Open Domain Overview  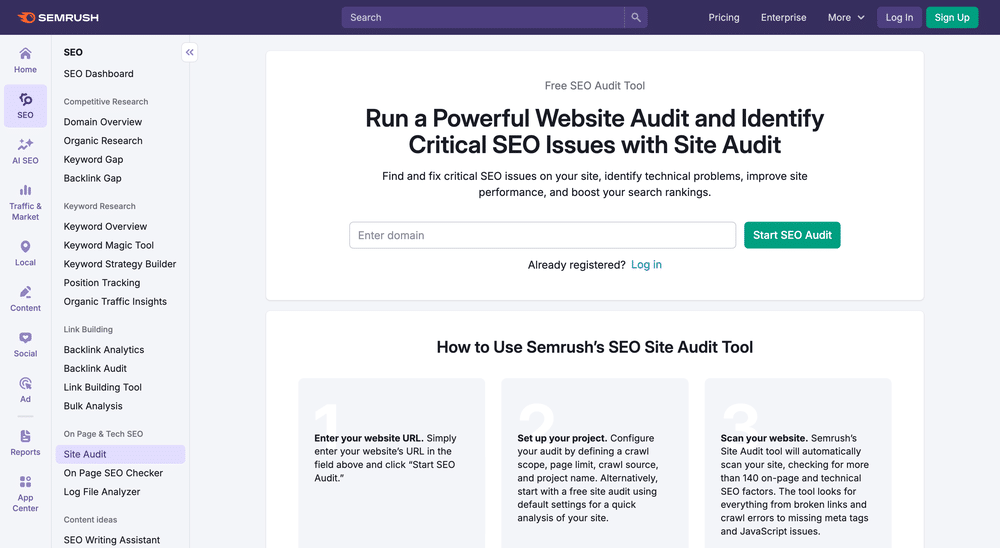tap(103, 122)
